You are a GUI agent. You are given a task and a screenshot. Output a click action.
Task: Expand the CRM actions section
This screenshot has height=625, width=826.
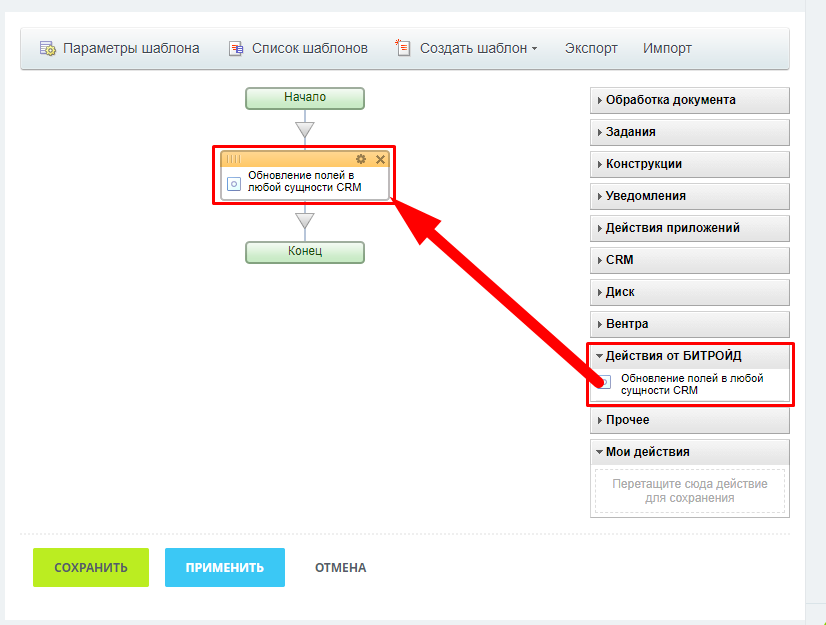pyautogui.click(x=690, y=260)
